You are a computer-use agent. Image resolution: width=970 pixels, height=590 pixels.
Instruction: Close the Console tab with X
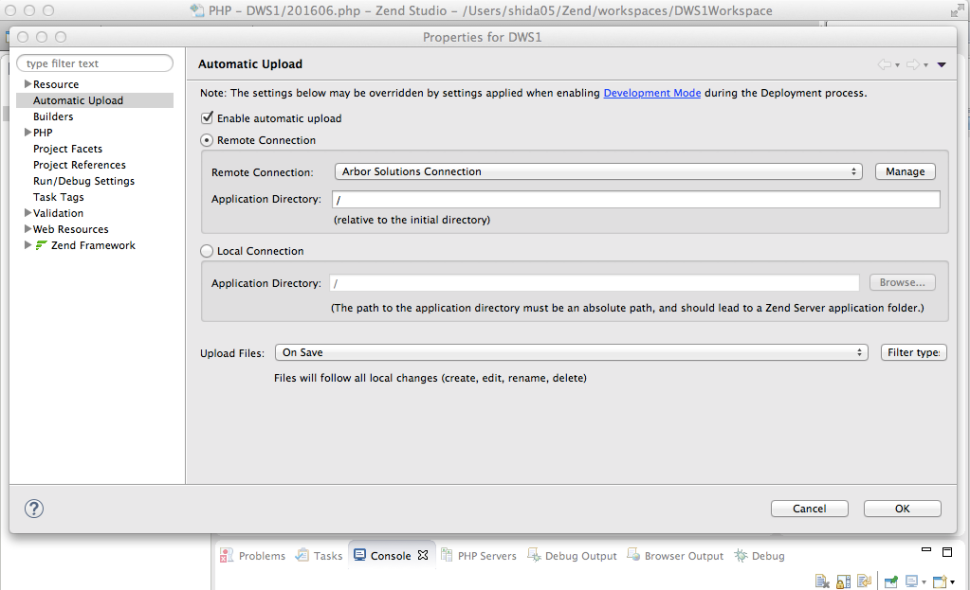(423, 555)
